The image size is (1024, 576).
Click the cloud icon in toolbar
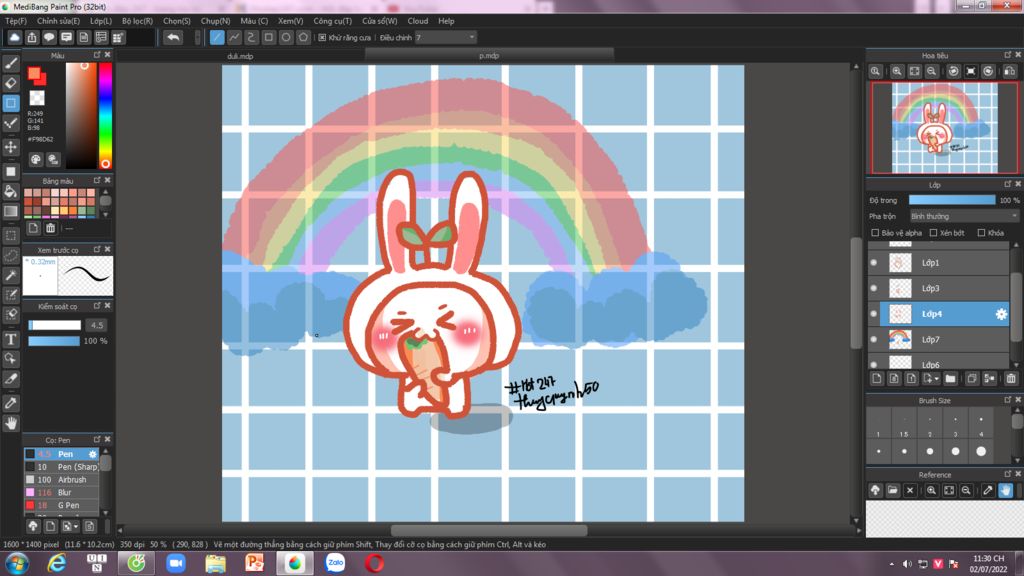(x=14, y=37)
